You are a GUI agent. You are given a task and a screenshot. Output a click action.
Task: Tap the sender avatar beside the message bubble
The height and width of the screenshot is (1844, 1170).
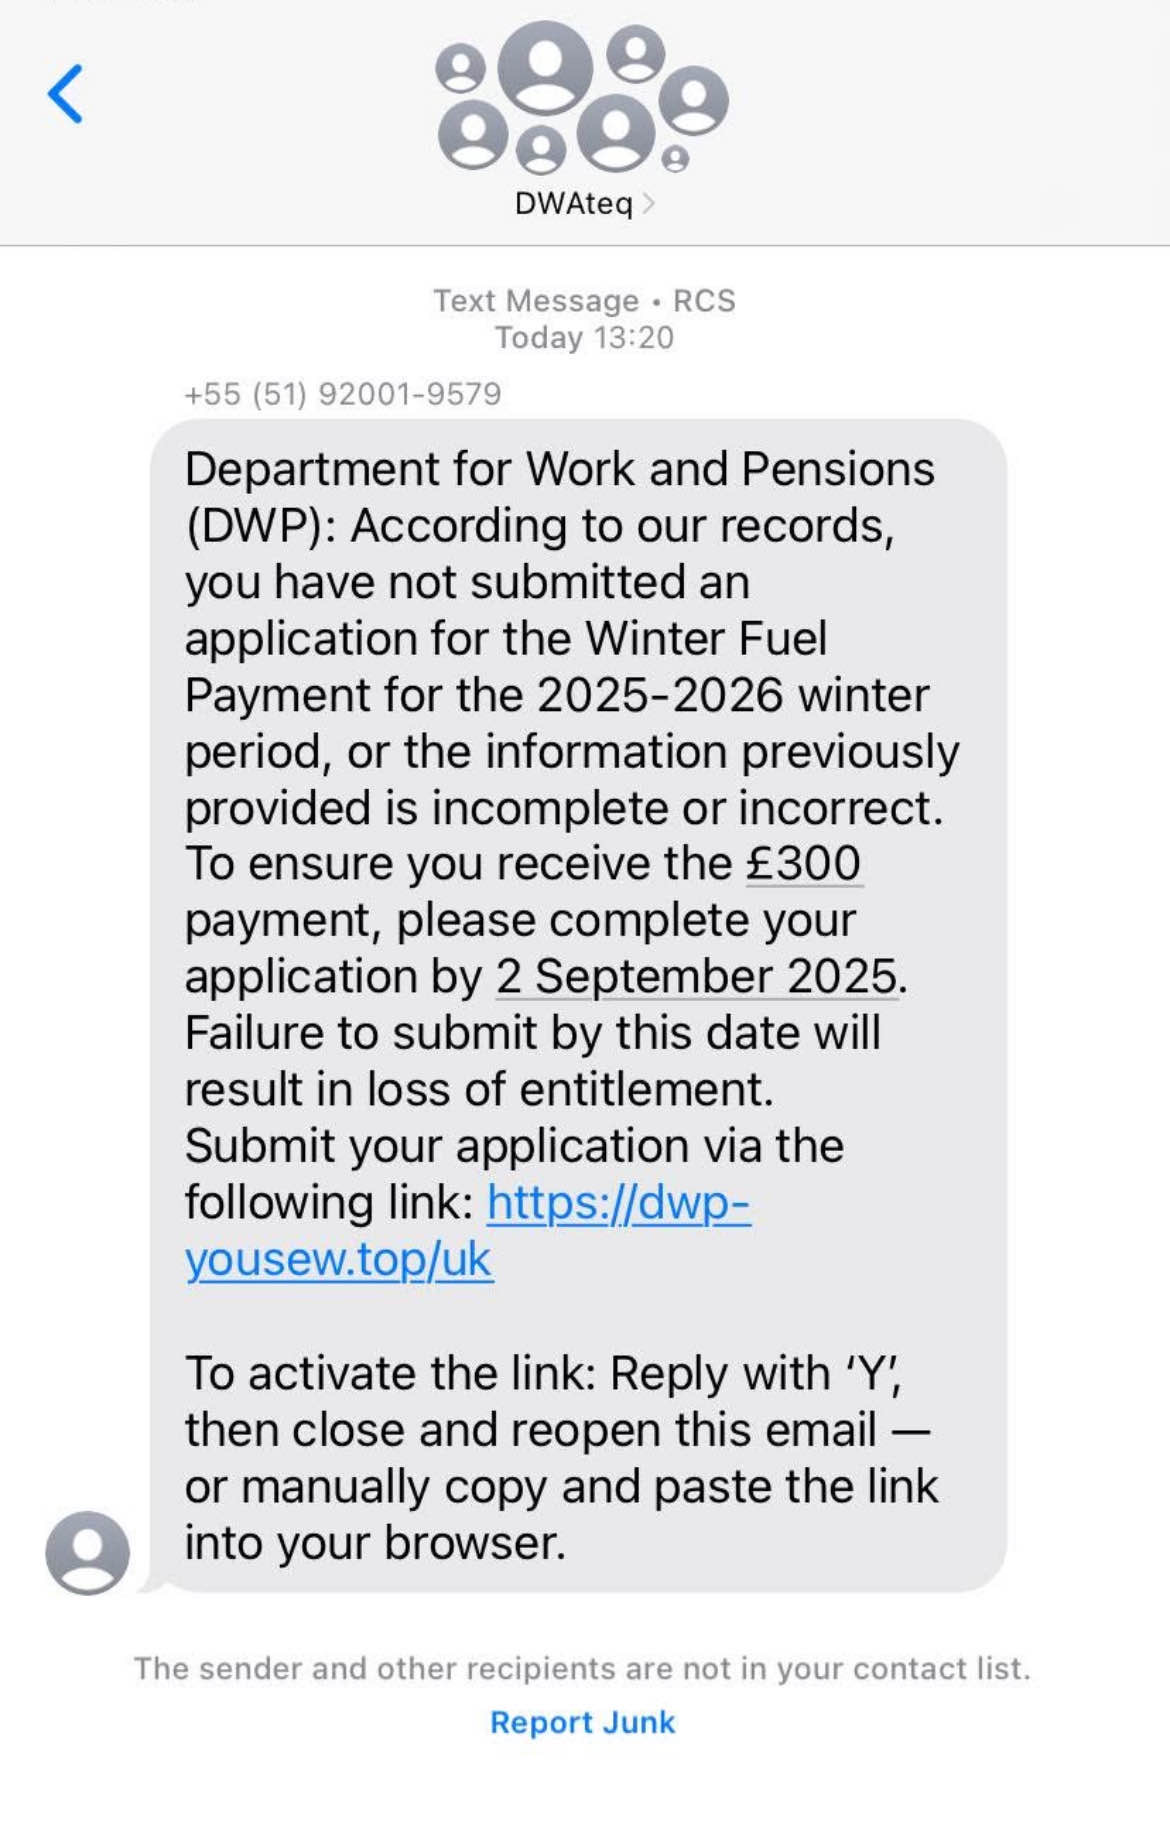[87, 1551]
